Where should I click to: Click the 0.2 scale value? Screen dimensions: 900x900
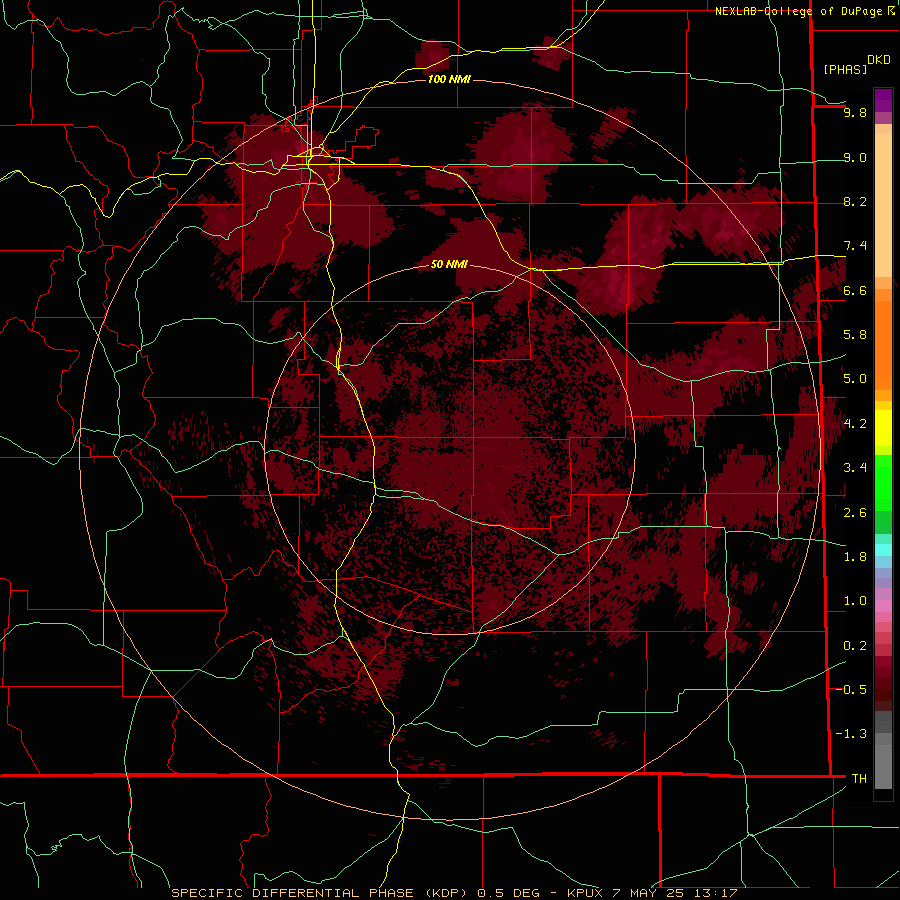pyautogui.click(x=855, y=646)
